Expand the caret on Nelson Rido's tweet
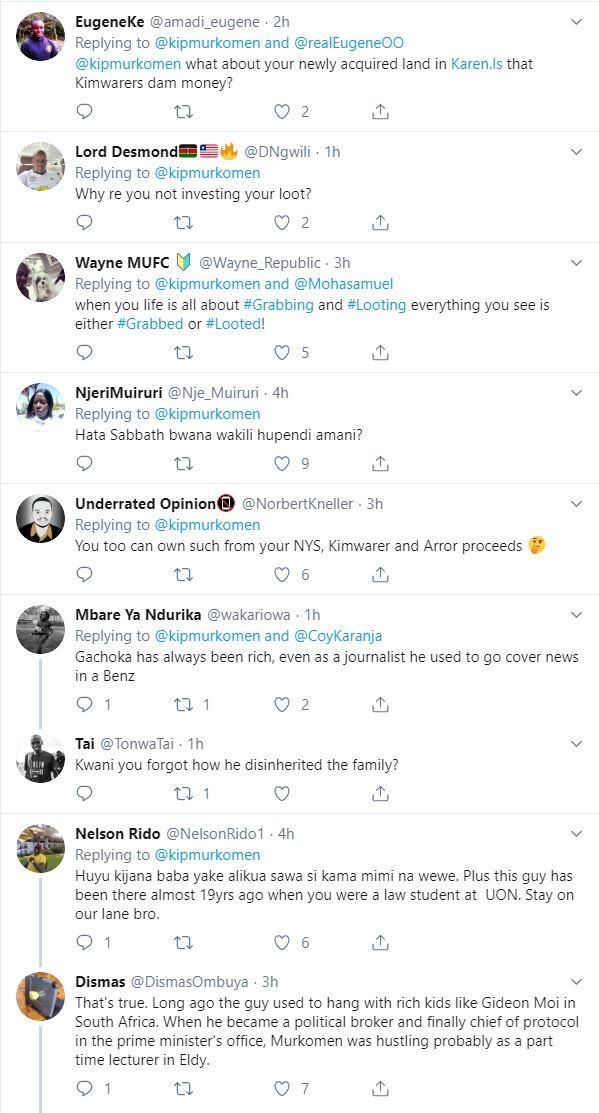This screenshot has width=599, height=1113. click(x=577, y=832)
